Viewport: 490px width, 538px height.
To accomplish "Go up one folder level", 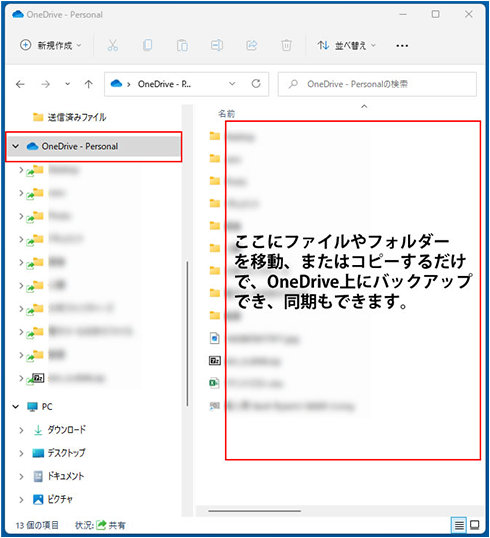I will (89, 84).
